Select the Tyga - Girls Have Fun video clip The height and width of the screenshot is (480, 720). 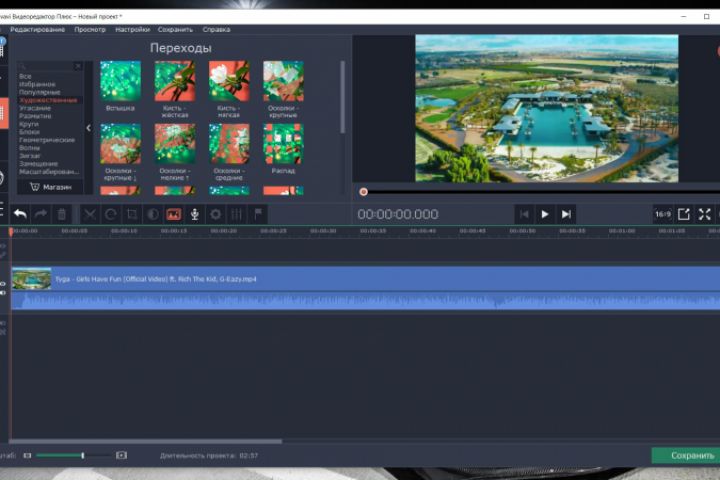click(x=366, y=279)
